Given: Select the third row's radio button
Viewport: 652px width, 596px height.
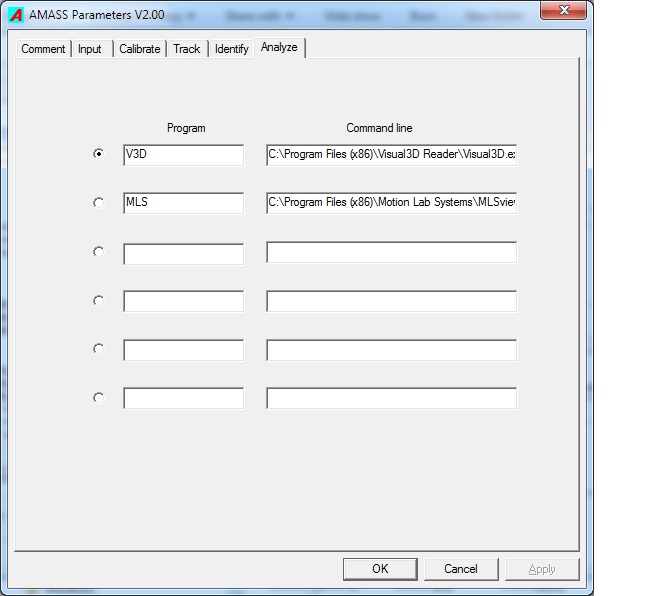Looking at the screenshot, I should pos(98,252).
